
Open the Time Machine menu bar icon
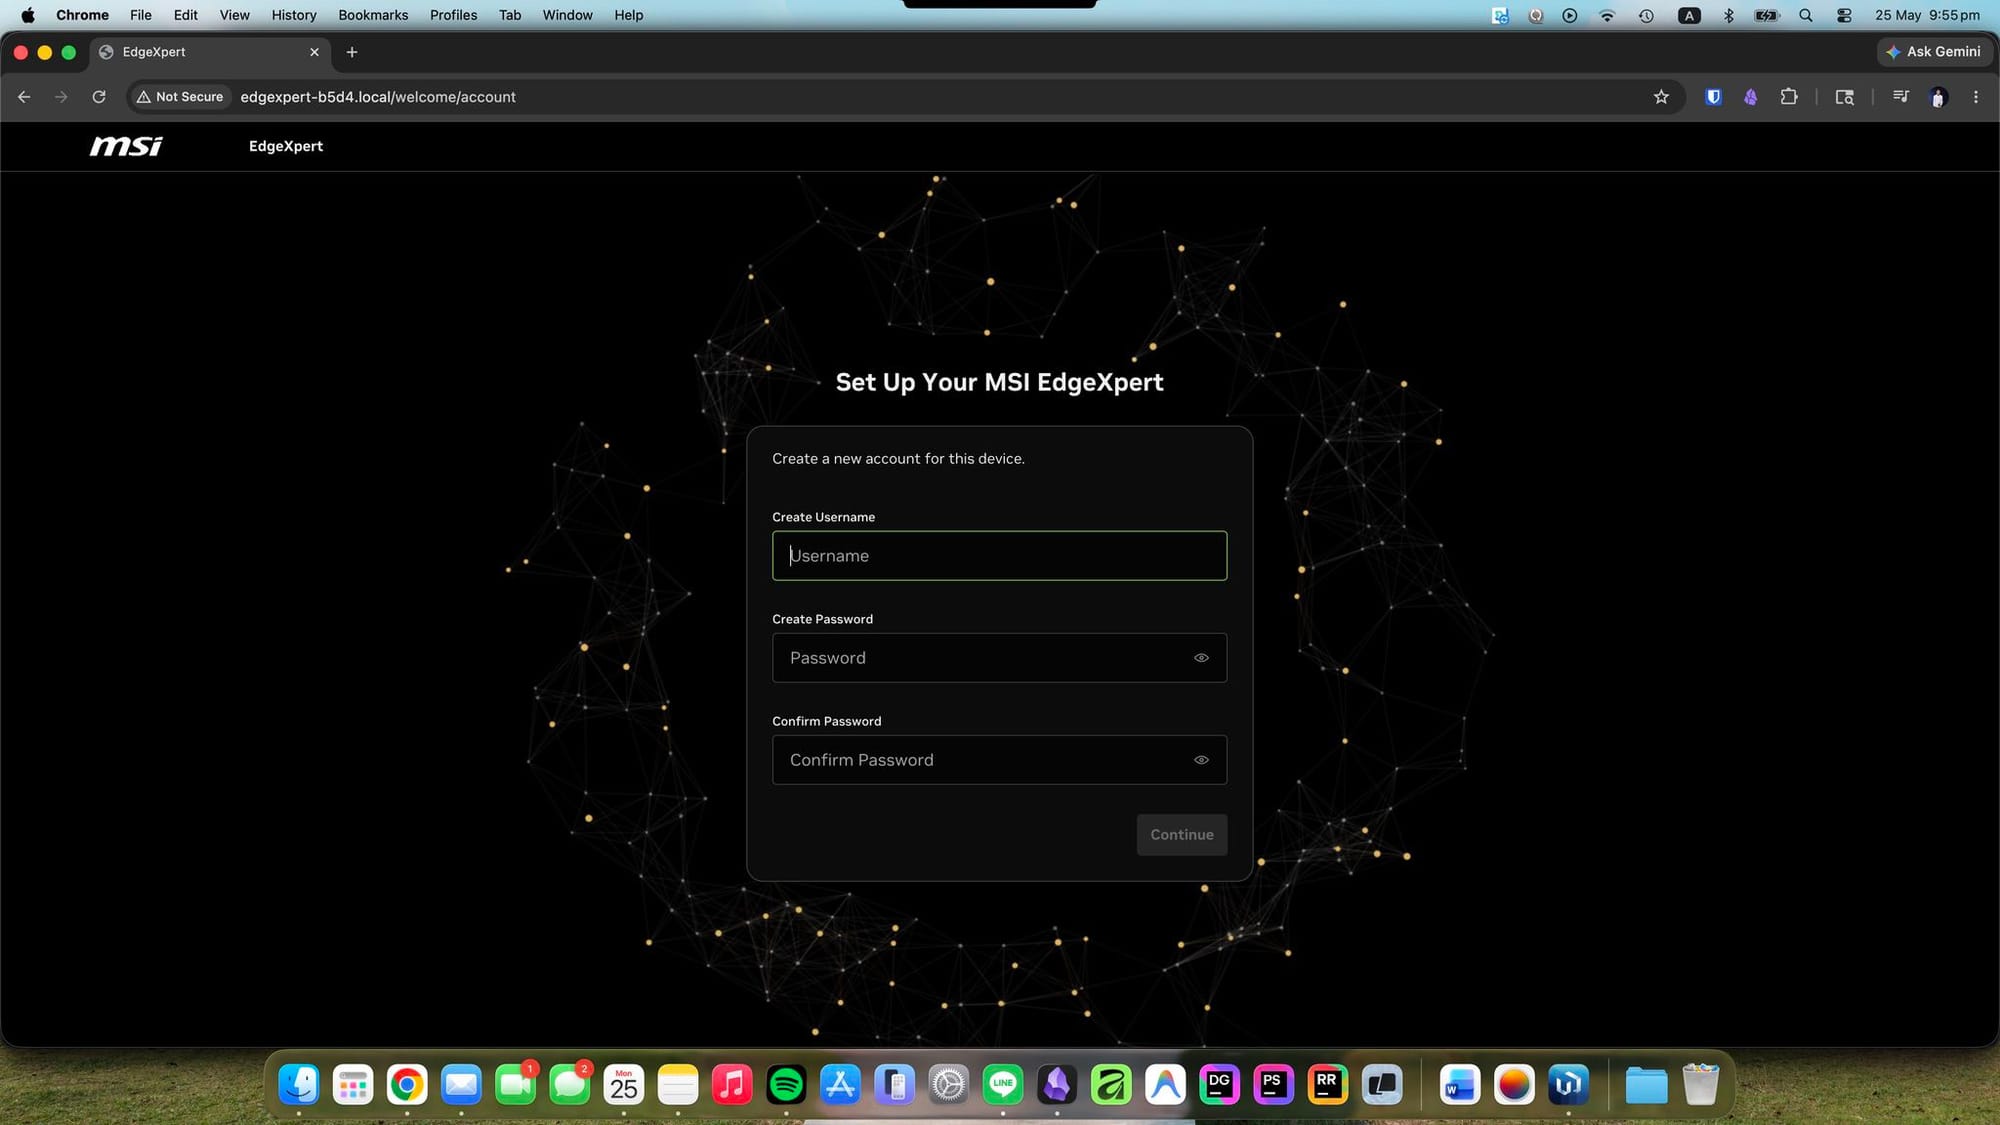click(1646, 15)
